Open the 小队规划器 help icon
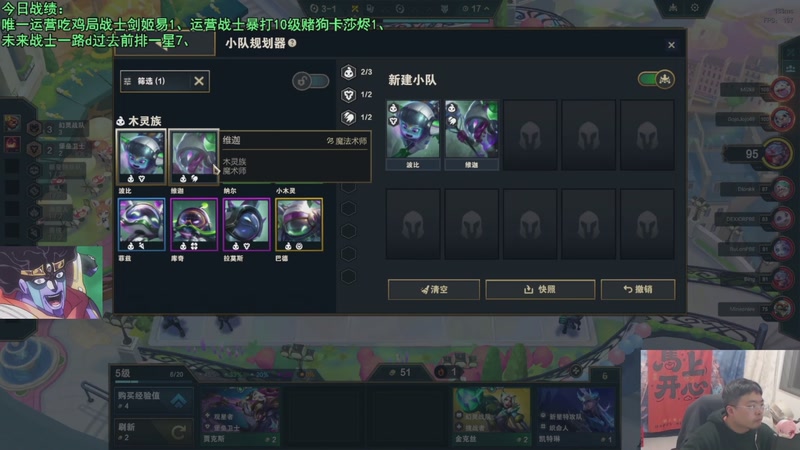Image resolution: width=800 pixels, height=450 pixels. (x=292, y=43)
